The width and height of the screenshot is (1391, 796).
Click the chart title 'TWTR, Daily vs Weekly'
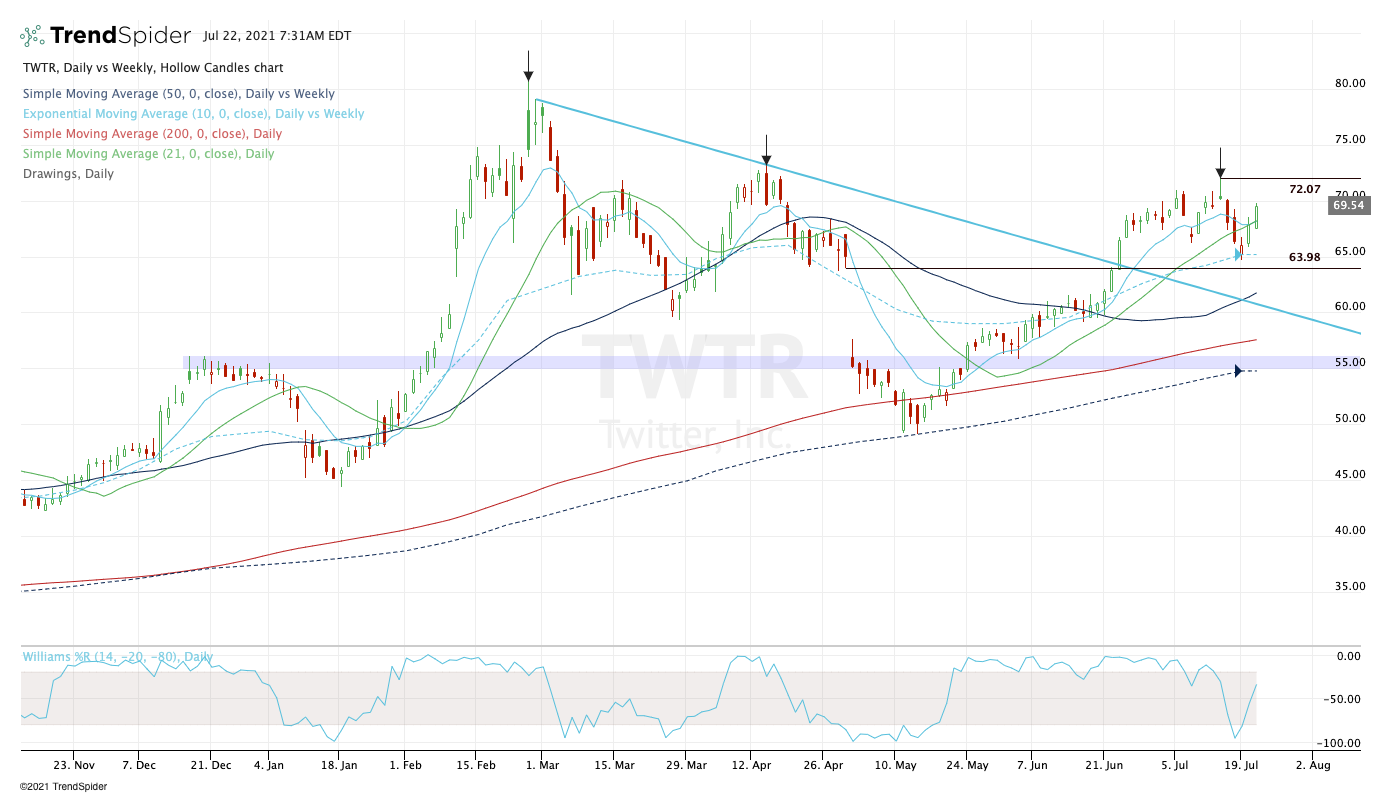click(x=152, y=68)
